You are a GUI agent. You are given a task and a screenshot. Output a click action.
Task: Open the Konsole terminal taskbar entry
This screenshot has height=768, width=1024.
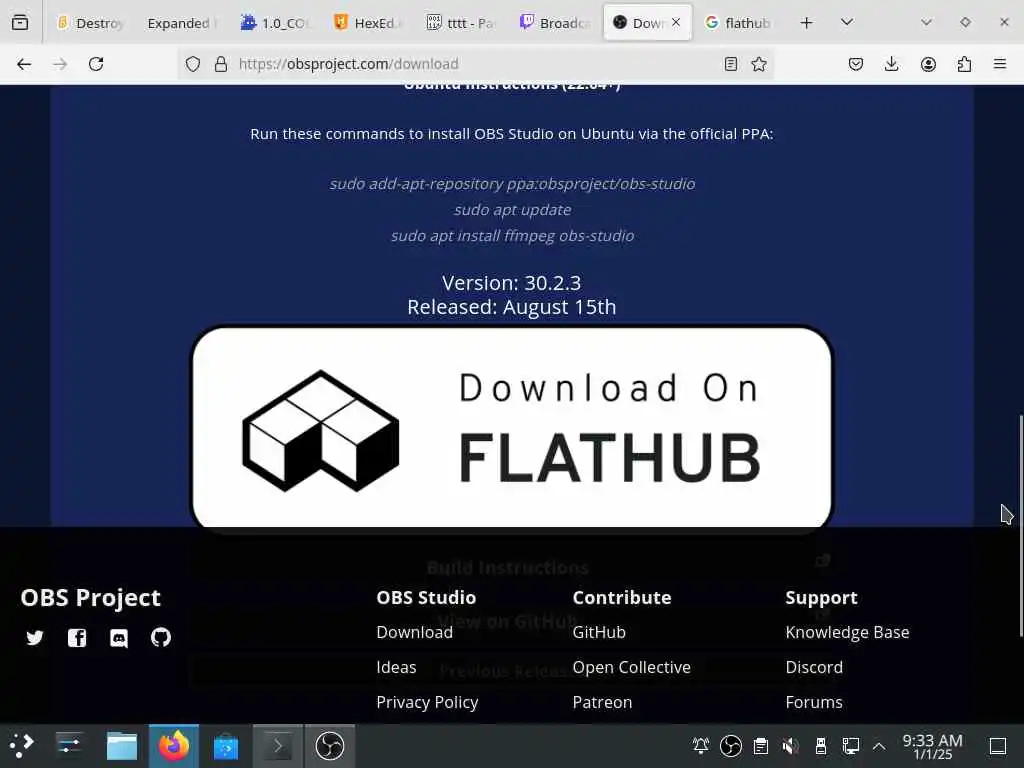[x=278, y=746]
